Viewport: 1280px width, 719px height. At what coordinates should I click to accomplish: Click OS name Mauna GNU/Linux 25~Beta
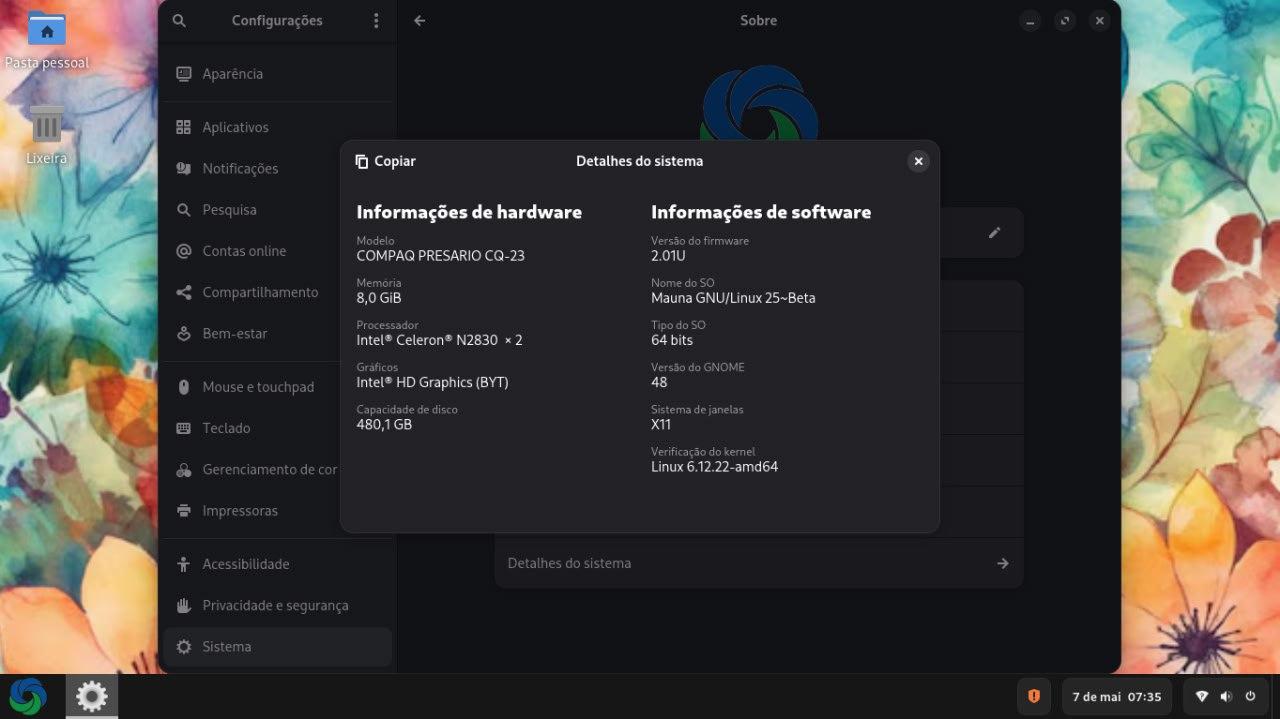(733, 298)
